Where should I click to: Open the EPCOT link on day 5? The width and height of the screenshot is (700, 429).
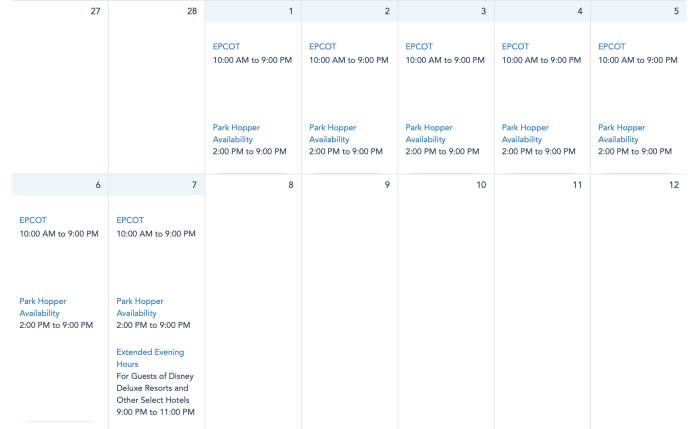coord(611,46)
